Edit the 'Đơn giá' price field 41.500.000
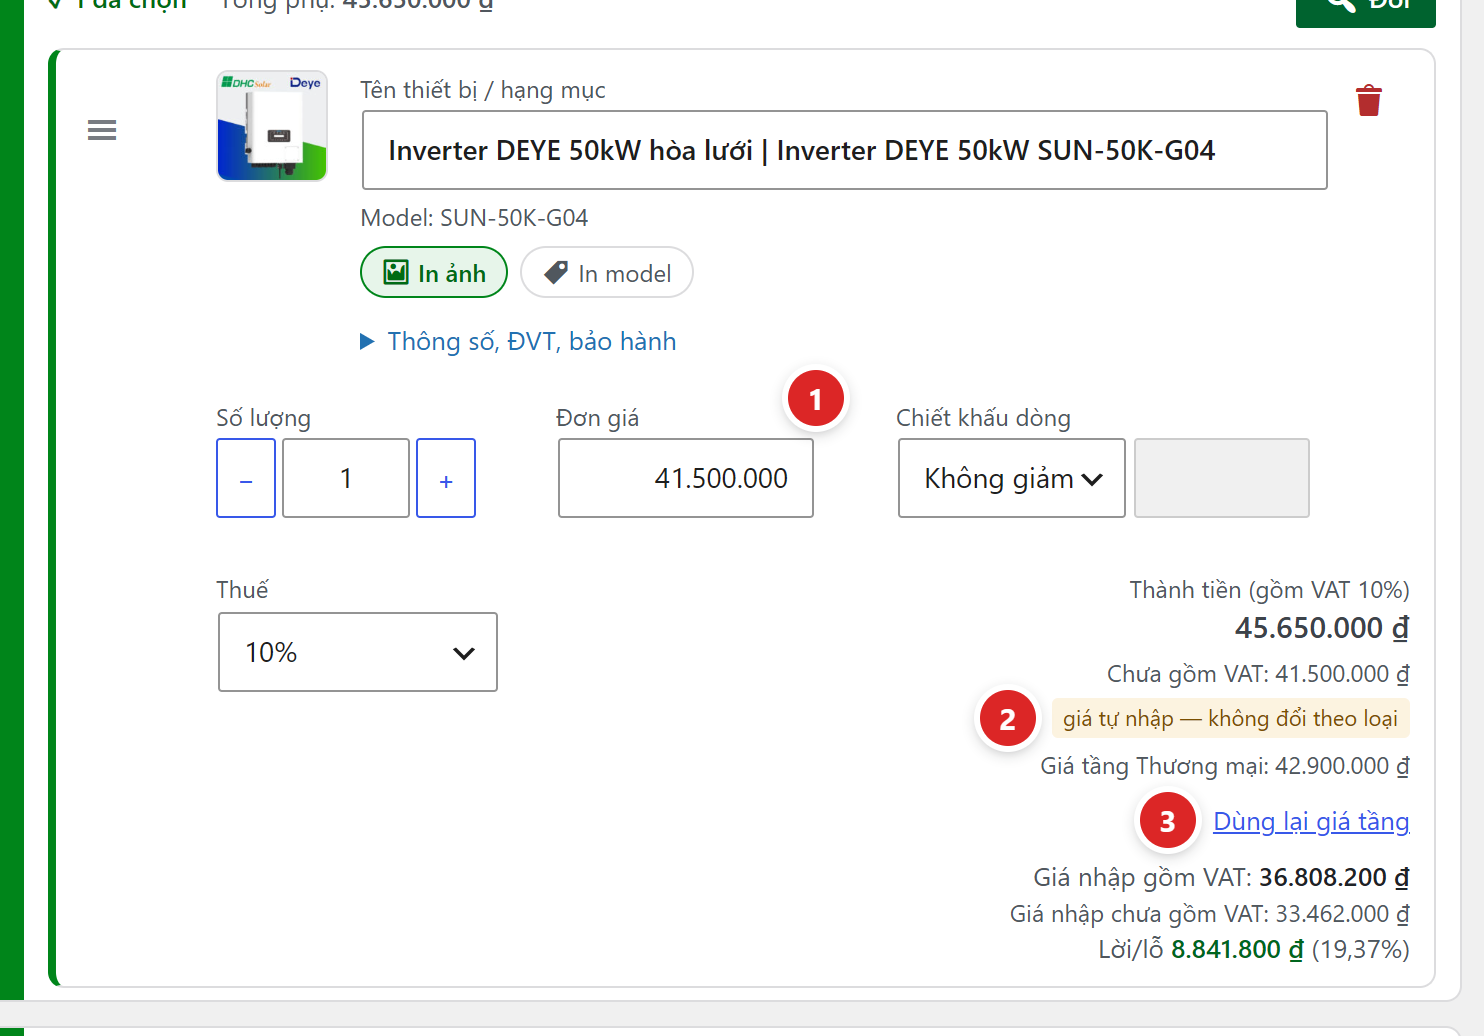This screenshot has height=1036, width=1484. click(x=686, y=478)
